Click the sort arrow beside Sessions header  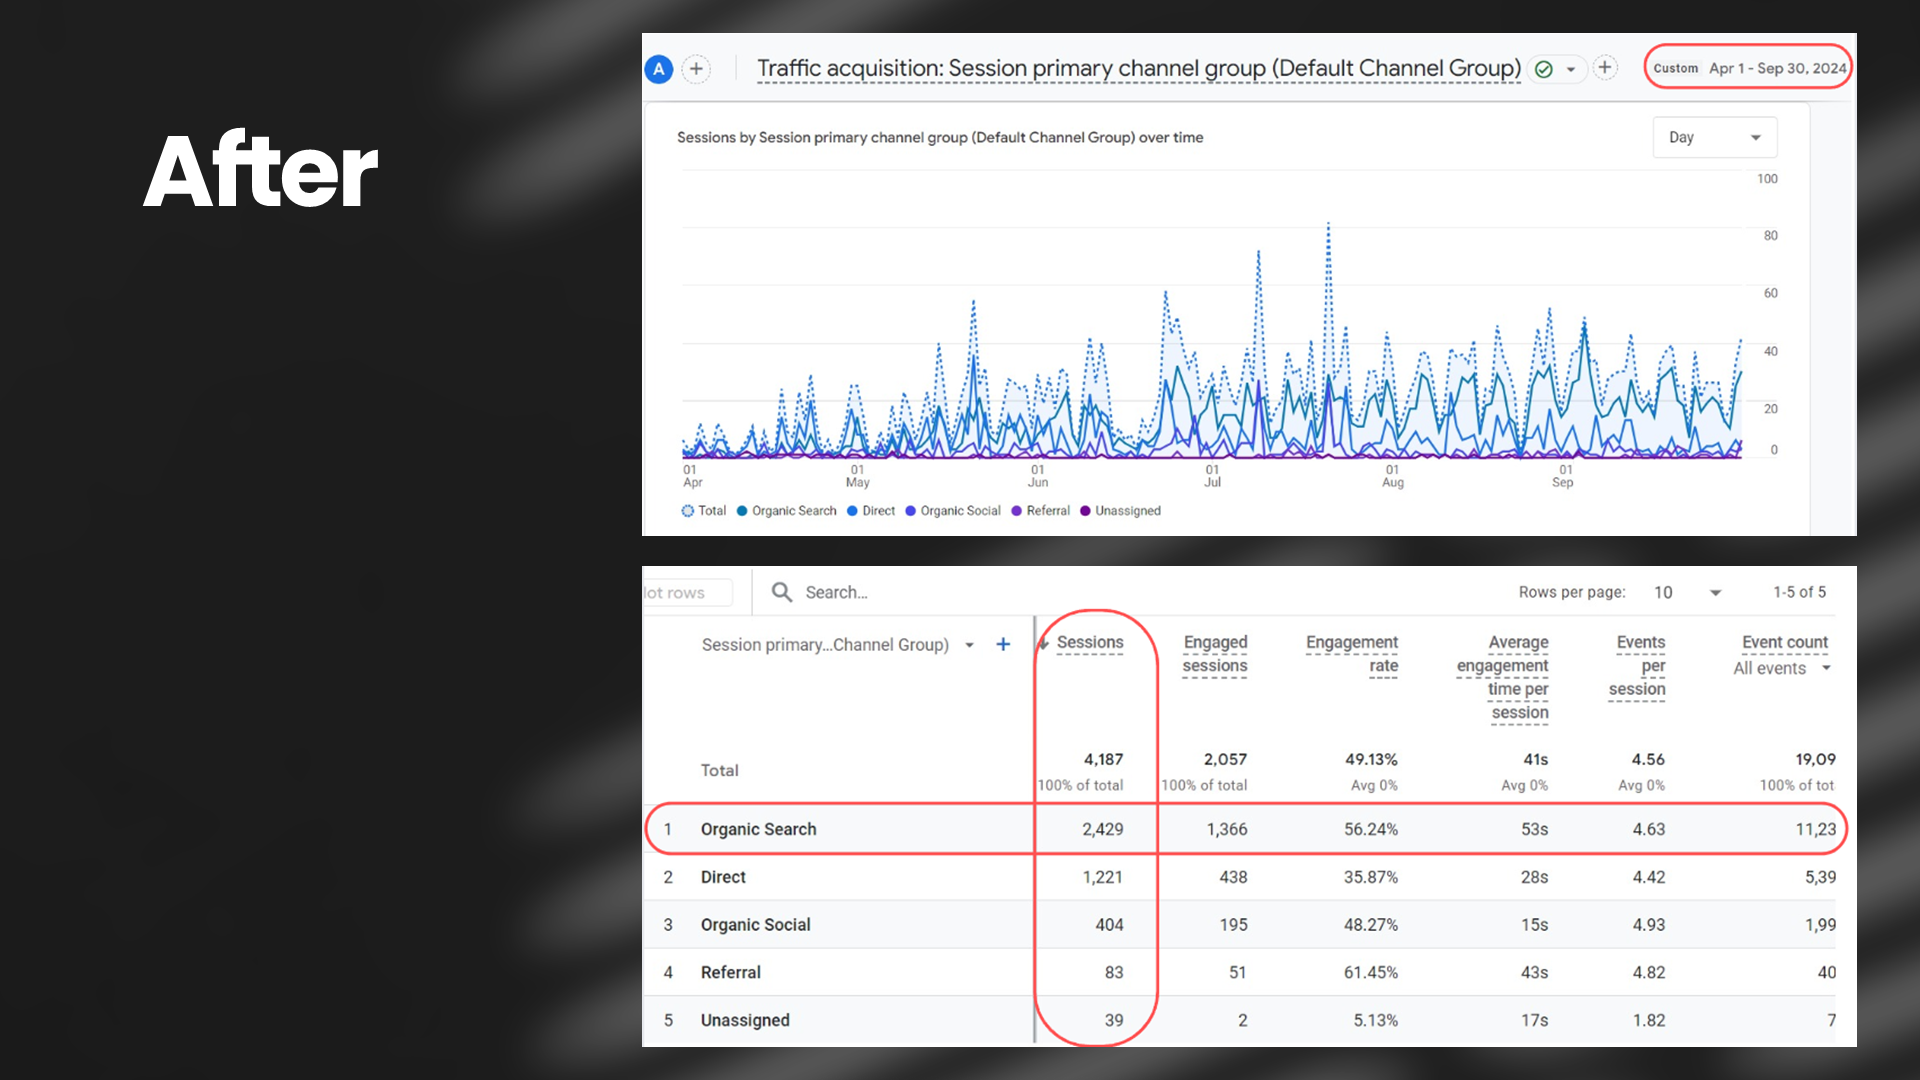tap(1043, 643)
